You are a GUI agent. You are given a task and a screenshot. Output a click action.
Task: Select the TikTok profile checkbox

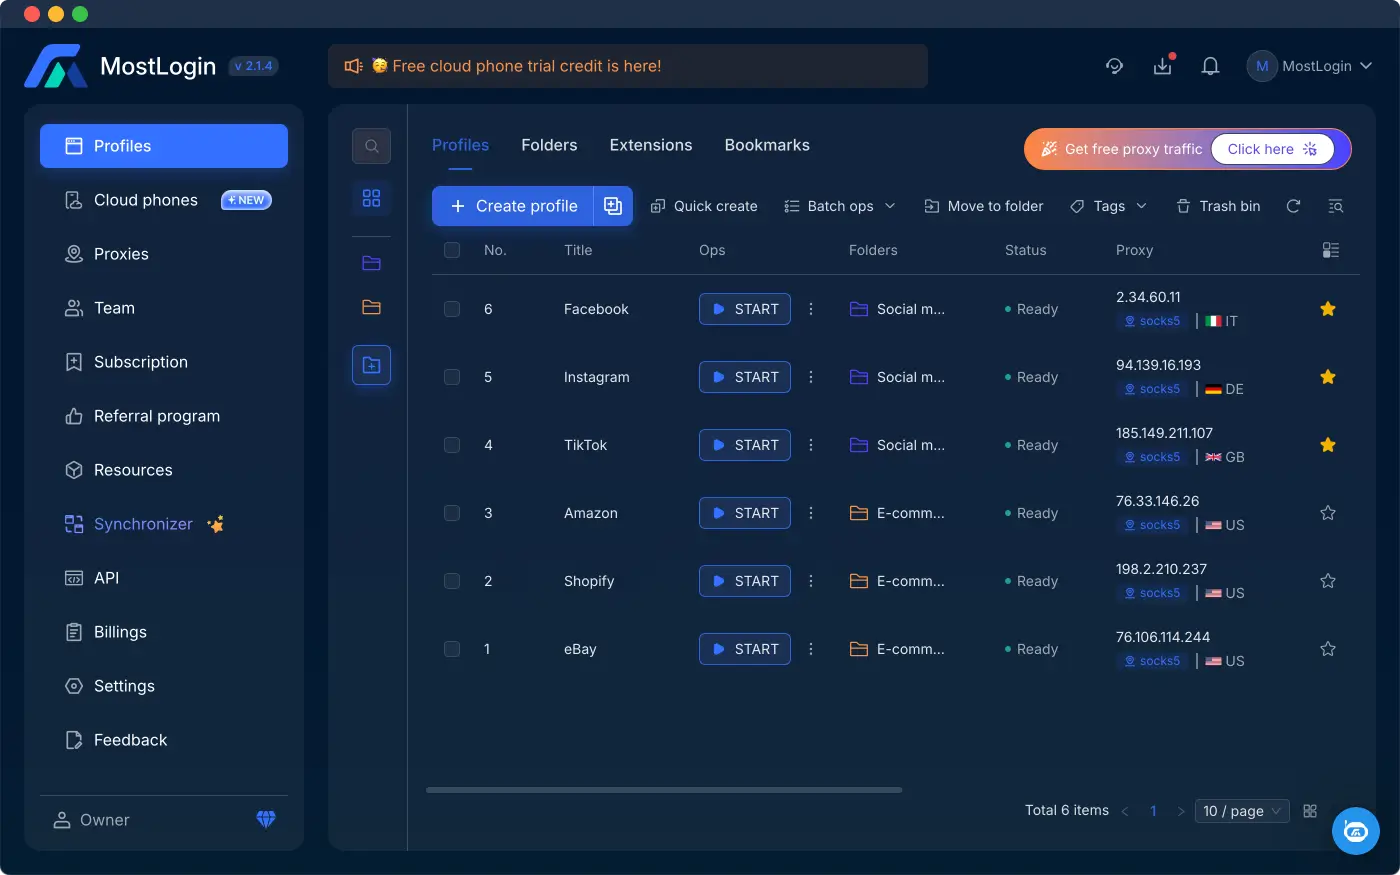tap(452, 445)
